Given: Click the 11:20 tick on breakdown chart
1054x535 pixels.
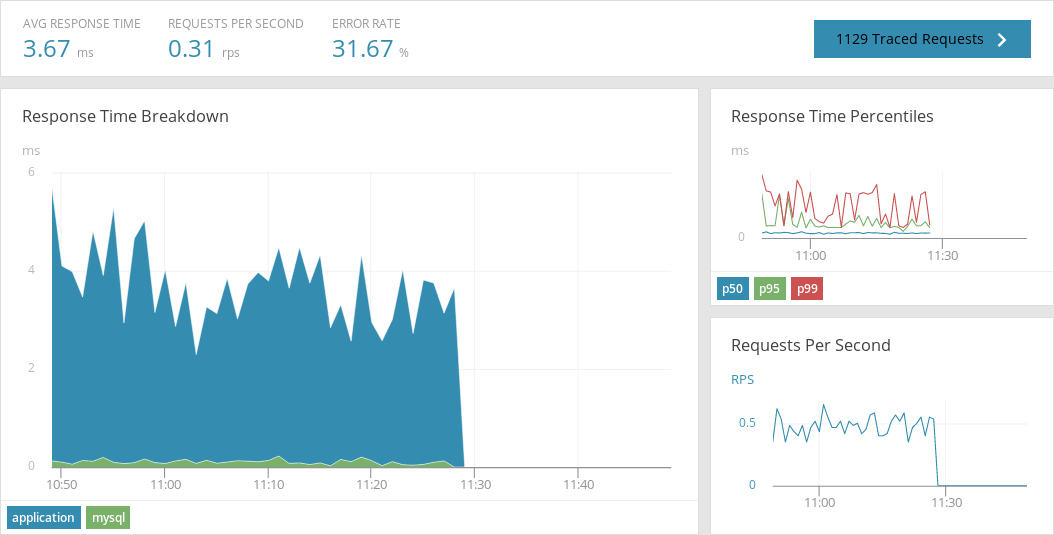Looking at the screenshot, I should 371,484.
